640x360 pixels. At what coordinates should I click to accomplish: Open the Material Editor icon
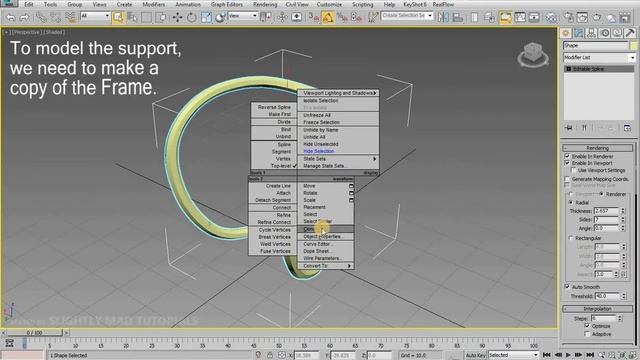[x=551, y=17]
